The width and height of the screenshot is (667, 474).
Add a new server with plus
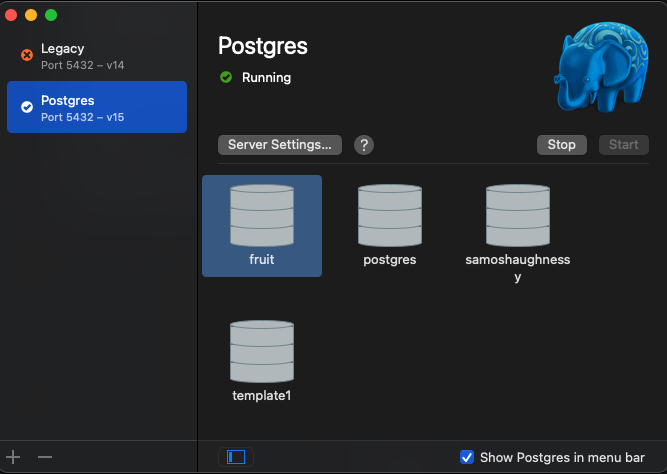13,457
